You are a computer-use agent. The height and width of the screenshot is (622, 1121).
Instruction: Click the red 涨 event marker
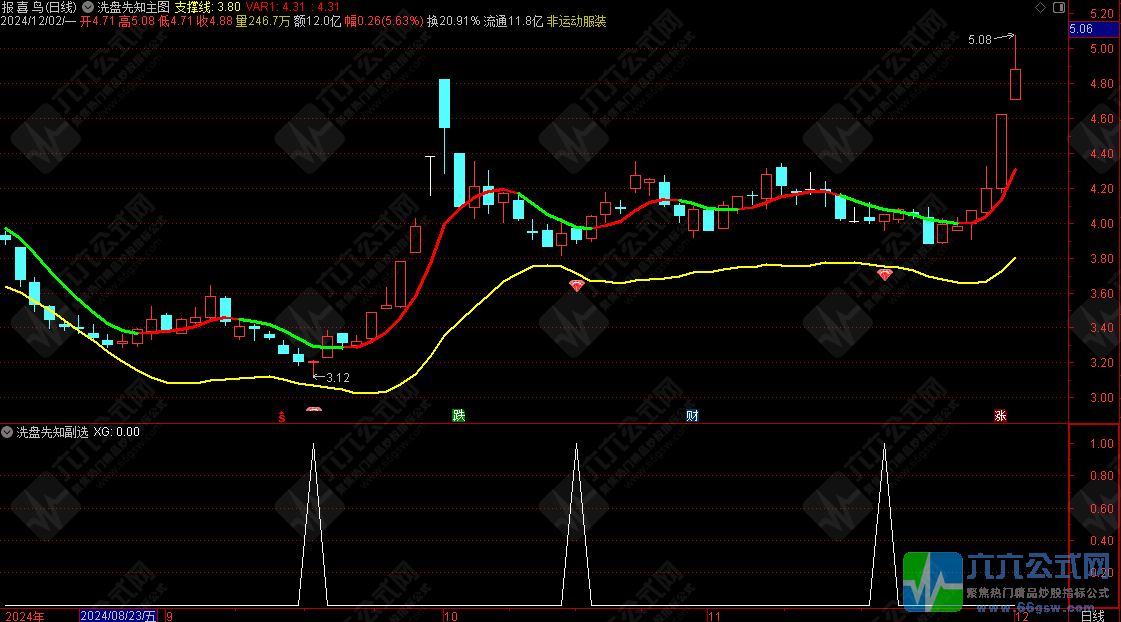[1000, 415]
